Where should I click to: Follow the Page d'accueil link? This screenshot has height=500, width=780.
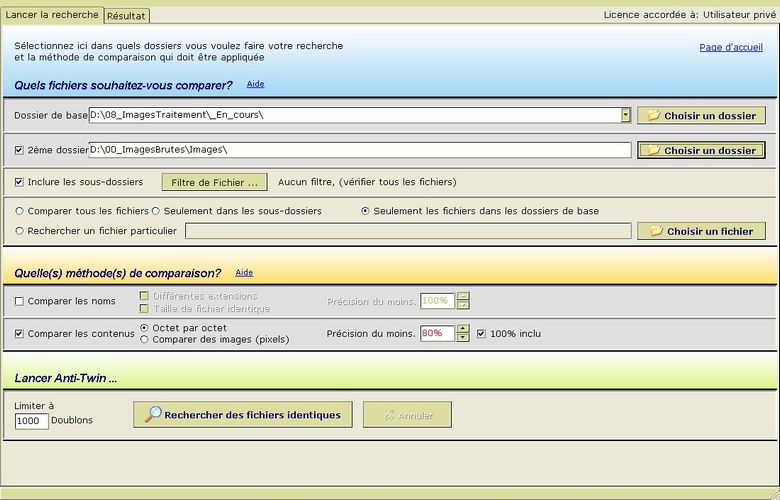click(730, 47)
